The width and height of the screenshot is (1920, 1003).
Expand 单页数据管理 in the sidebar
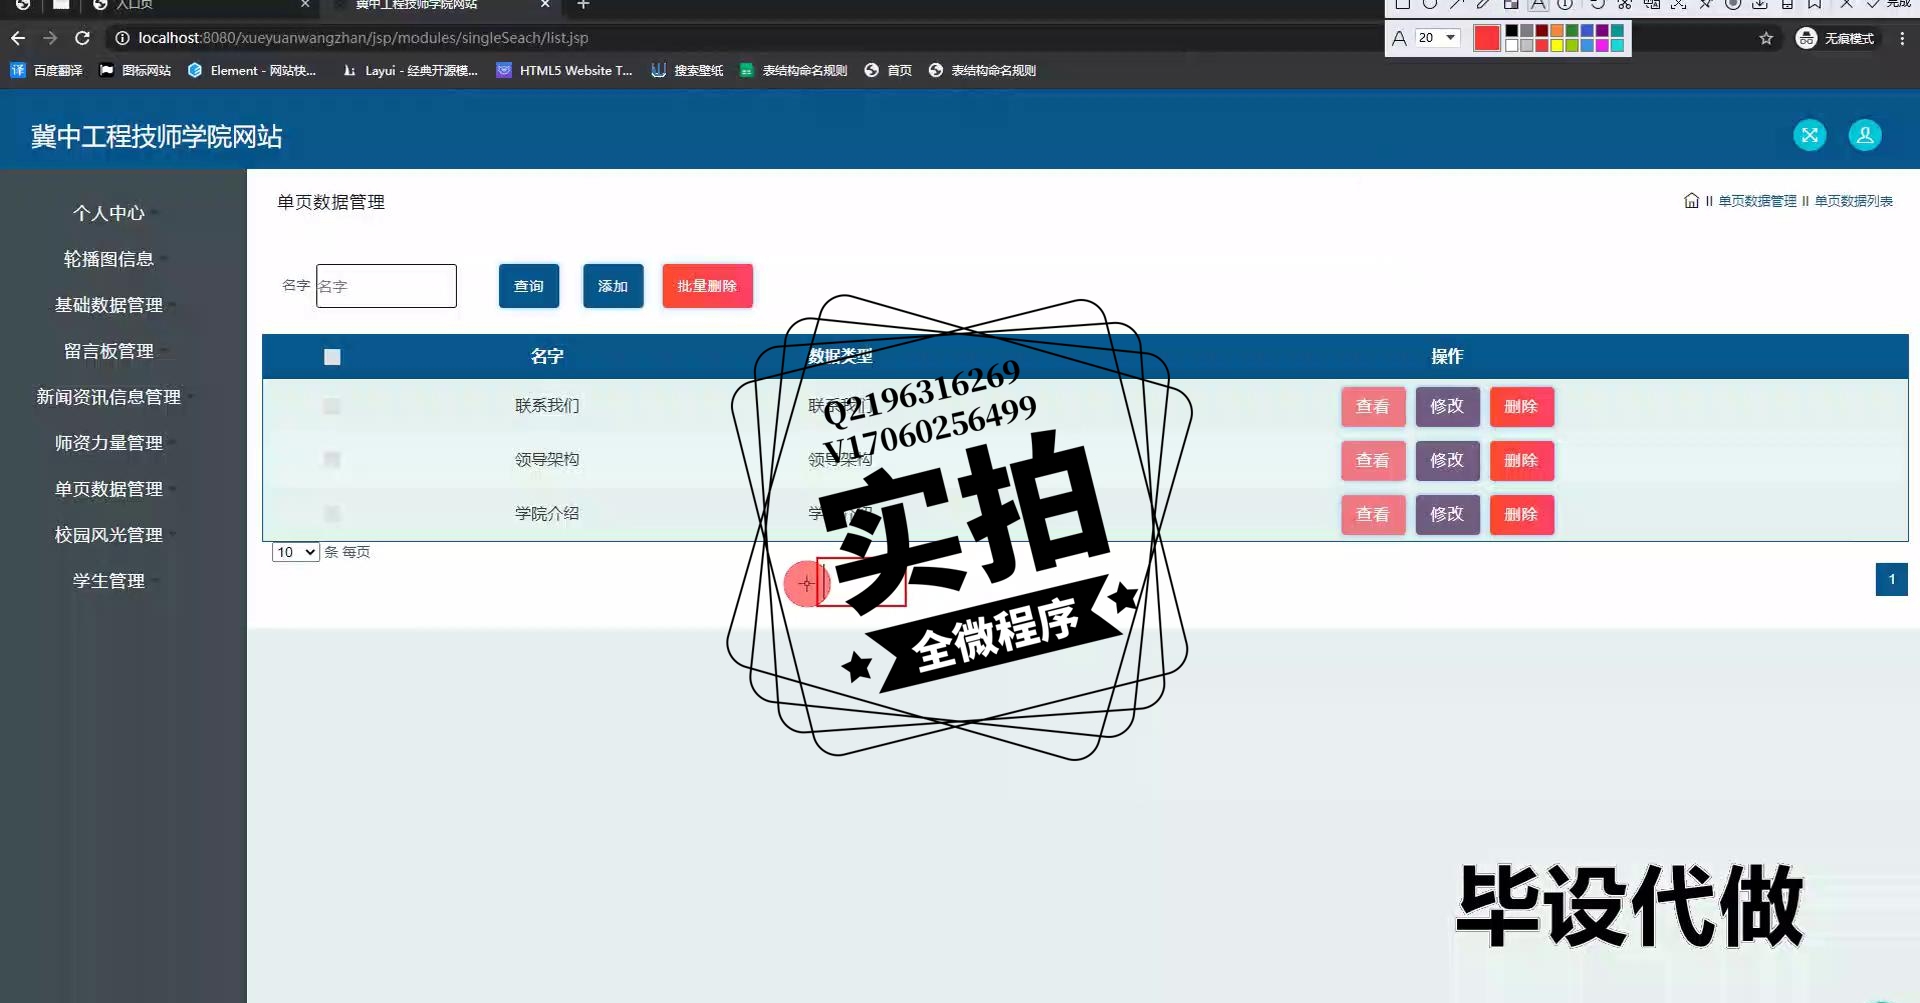[x=108, y=489]
